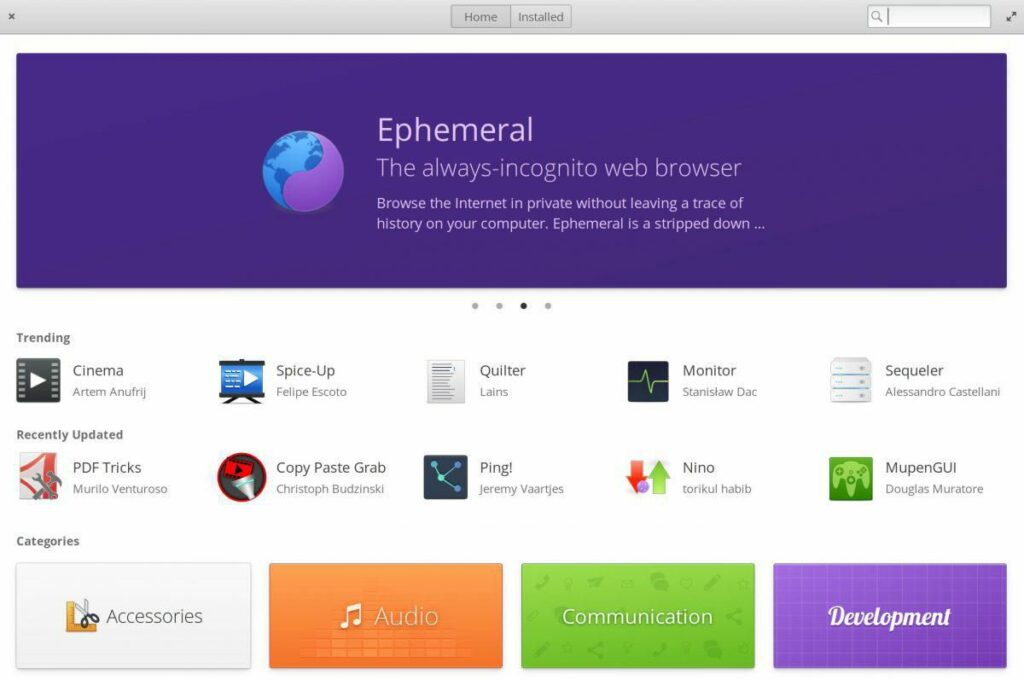Click the Monitor app name
1024x680 pixels.
coord(709,370)
